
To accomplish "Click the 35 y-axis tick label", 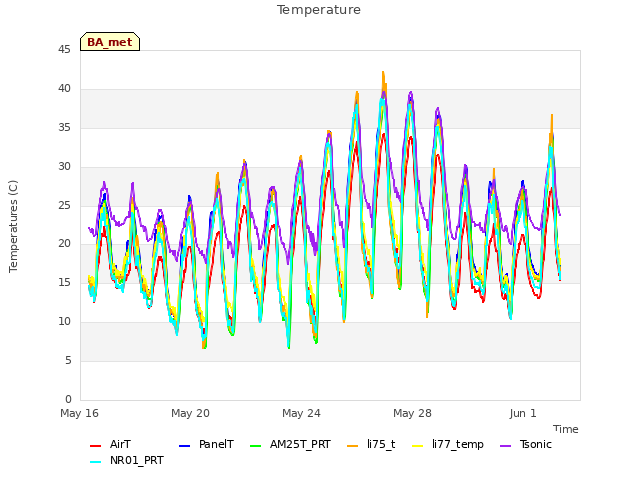I will pos(64,127).
